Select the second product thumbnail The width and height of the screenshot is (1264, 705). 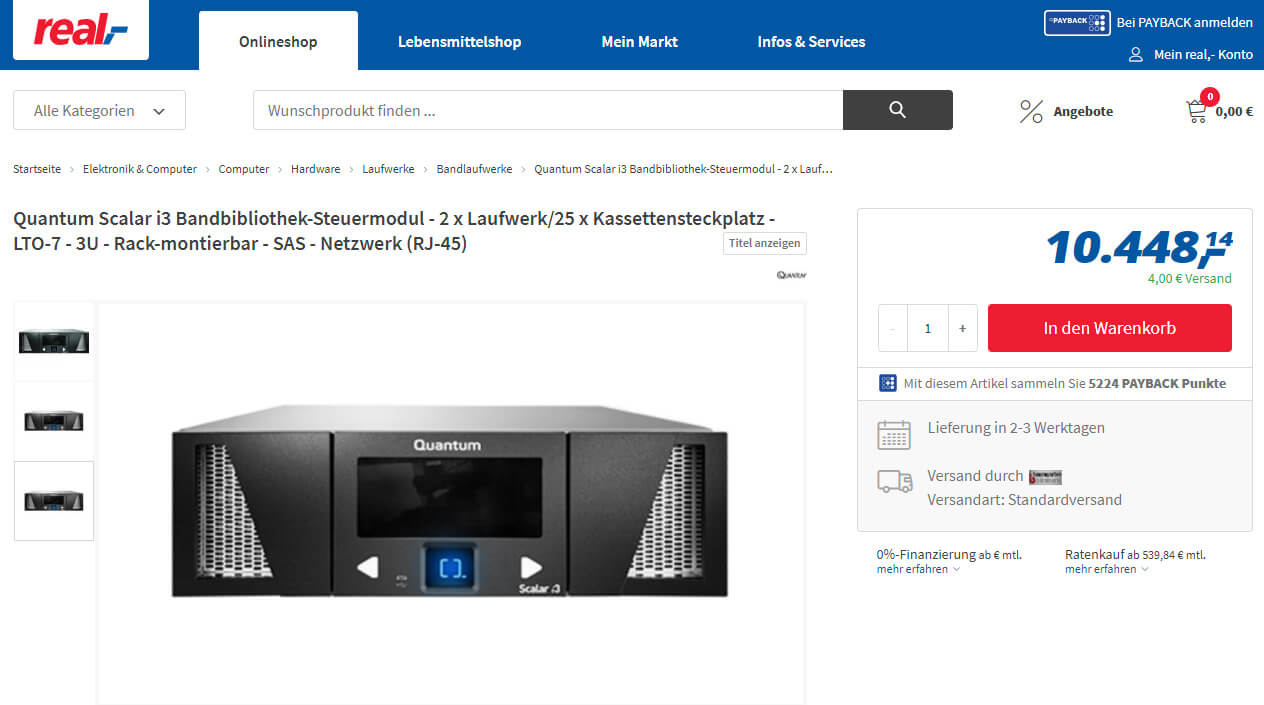(54, 421)
